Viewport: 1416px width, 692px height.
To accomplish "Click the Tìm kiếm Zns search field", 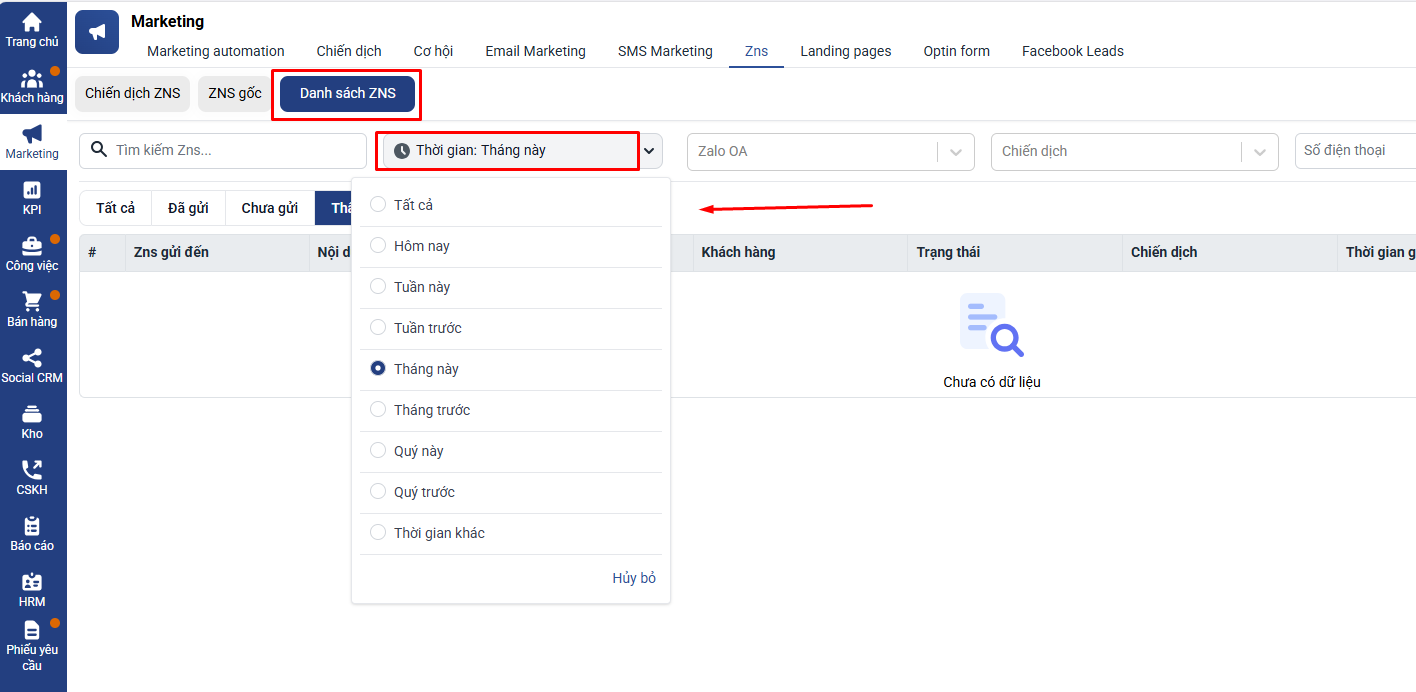I will pyautogui.click(x=235, y=151).
